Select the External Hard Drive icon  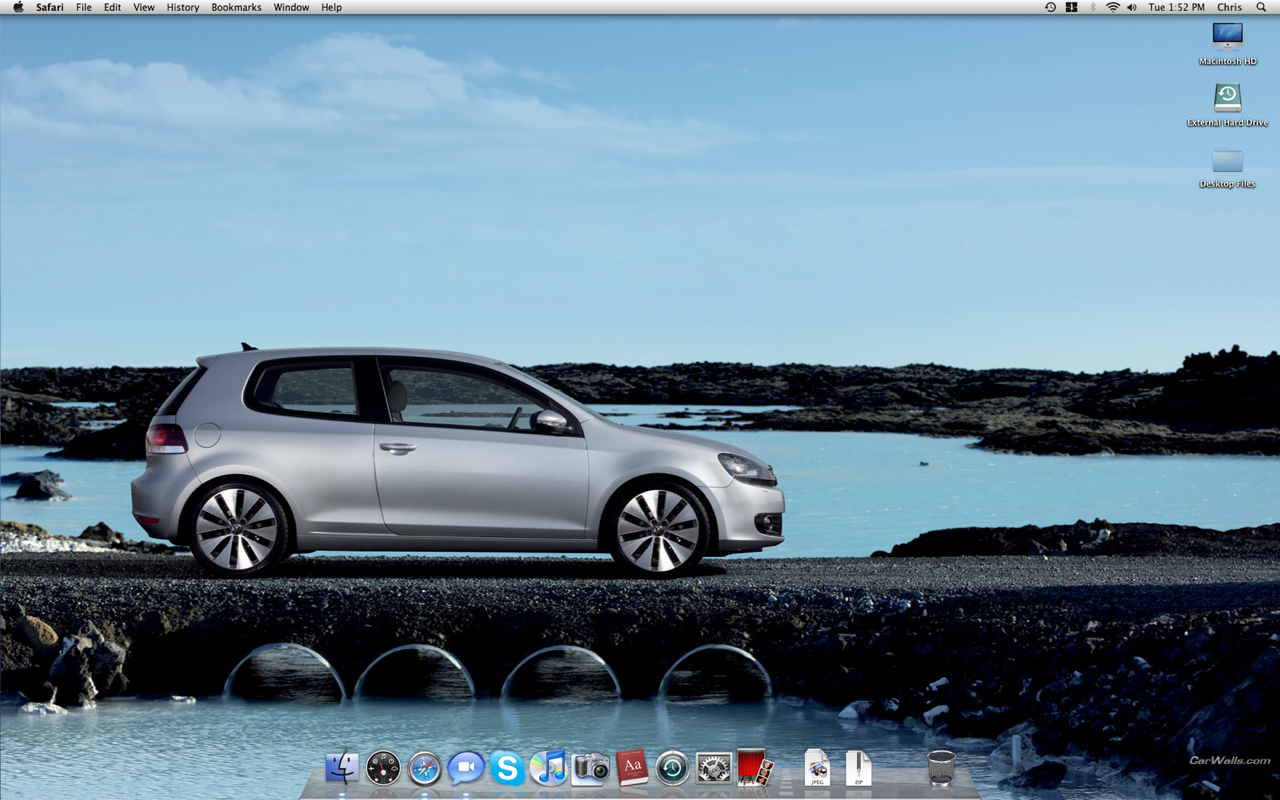1227,99
